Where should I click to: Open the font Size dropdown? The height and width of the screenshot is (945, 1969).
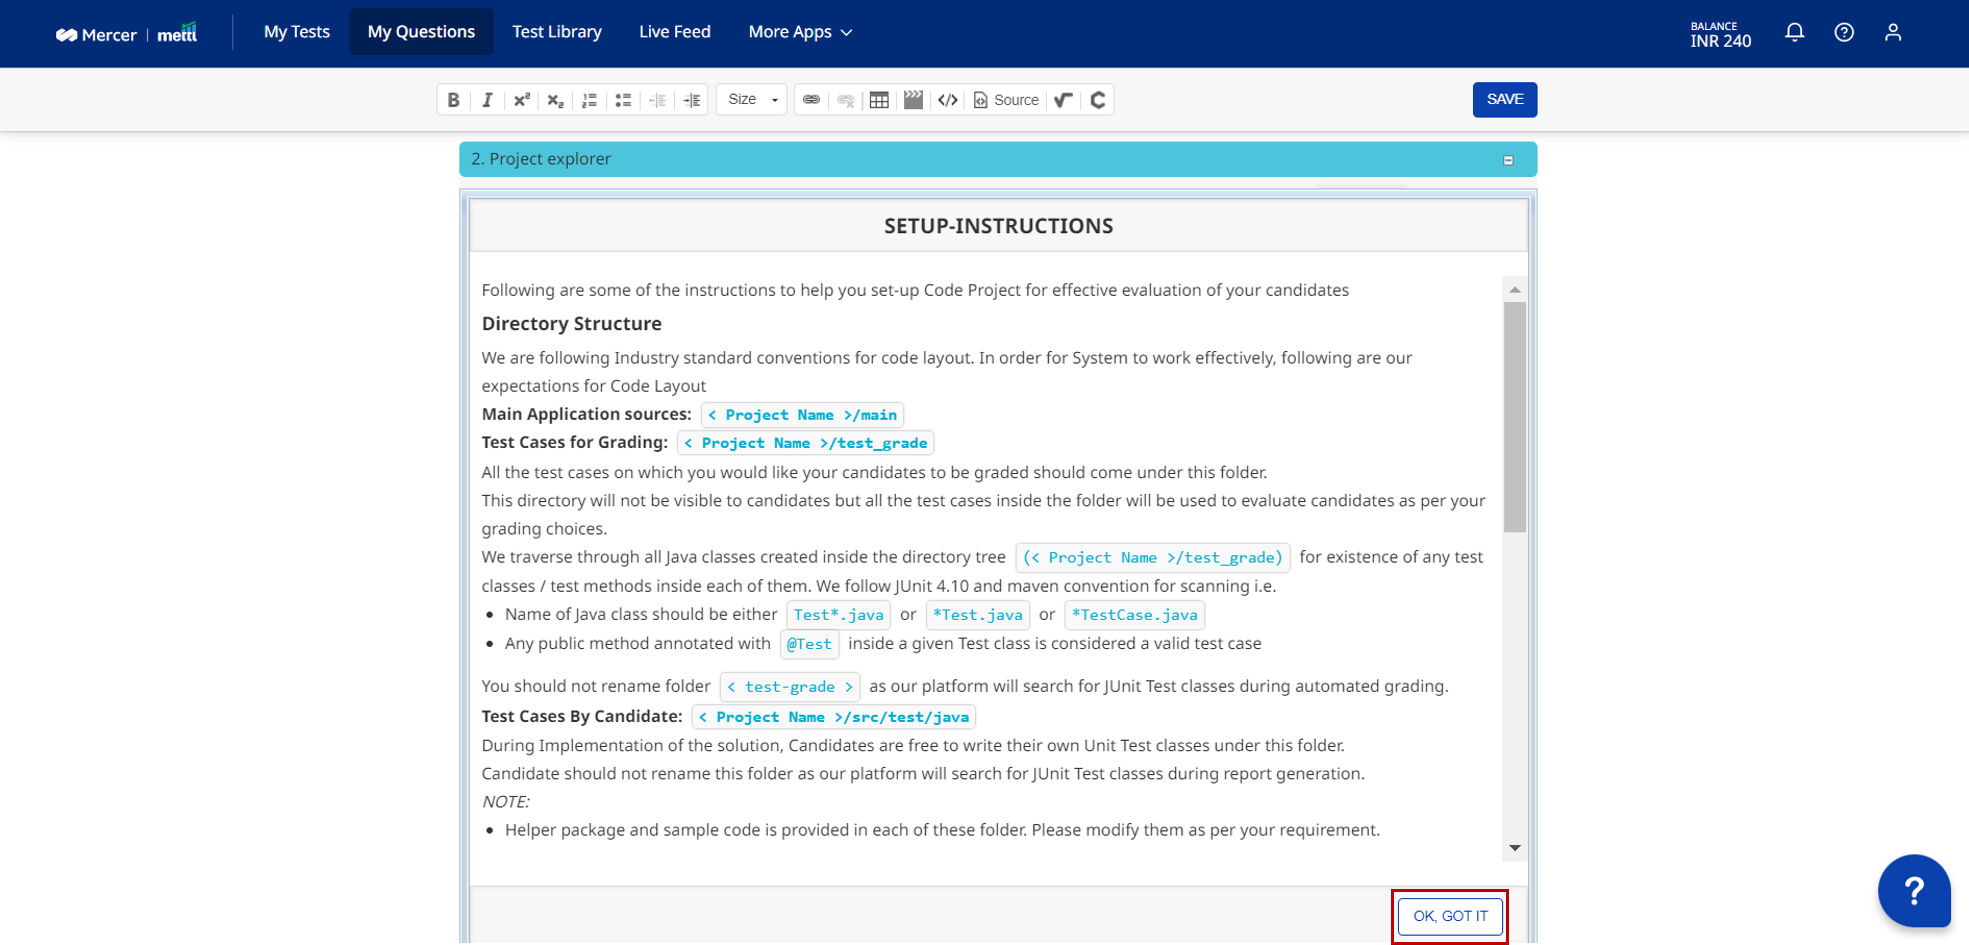[x=752, y=100]
